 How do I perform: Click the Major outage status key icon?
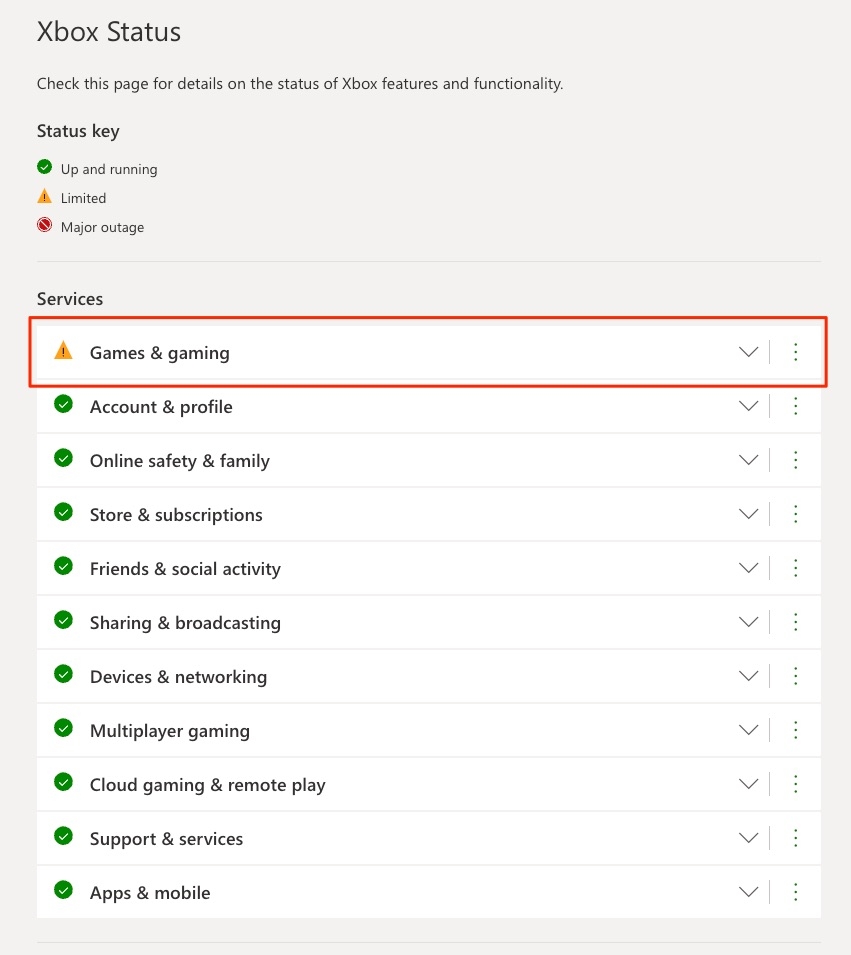[x=44, y=225]
